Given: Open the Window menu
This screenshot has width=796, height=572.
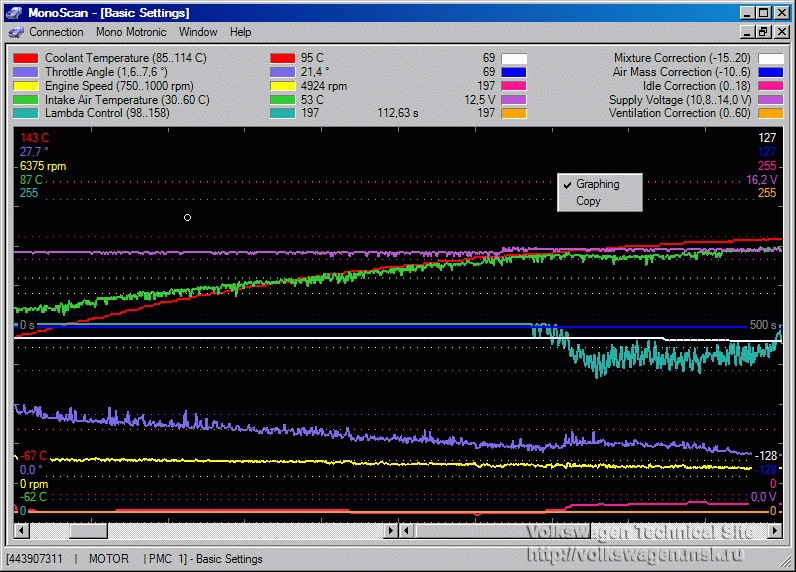Looking at the screenshot, I should coord(197,32).
